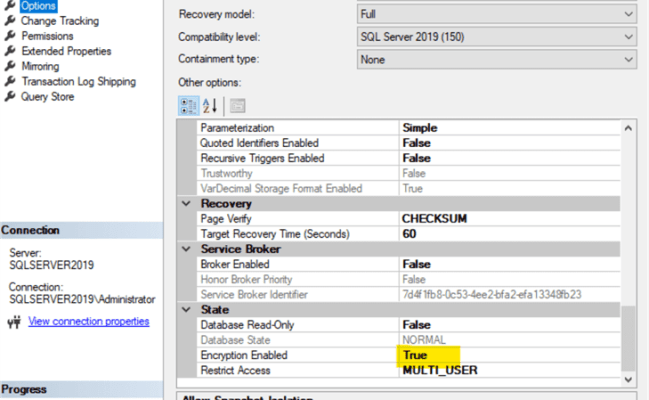Image resolution: width=649 pixels, height=400 pixels.
Task: Click the property grid scrollbar thumb
Action: [x=628, y=339]
